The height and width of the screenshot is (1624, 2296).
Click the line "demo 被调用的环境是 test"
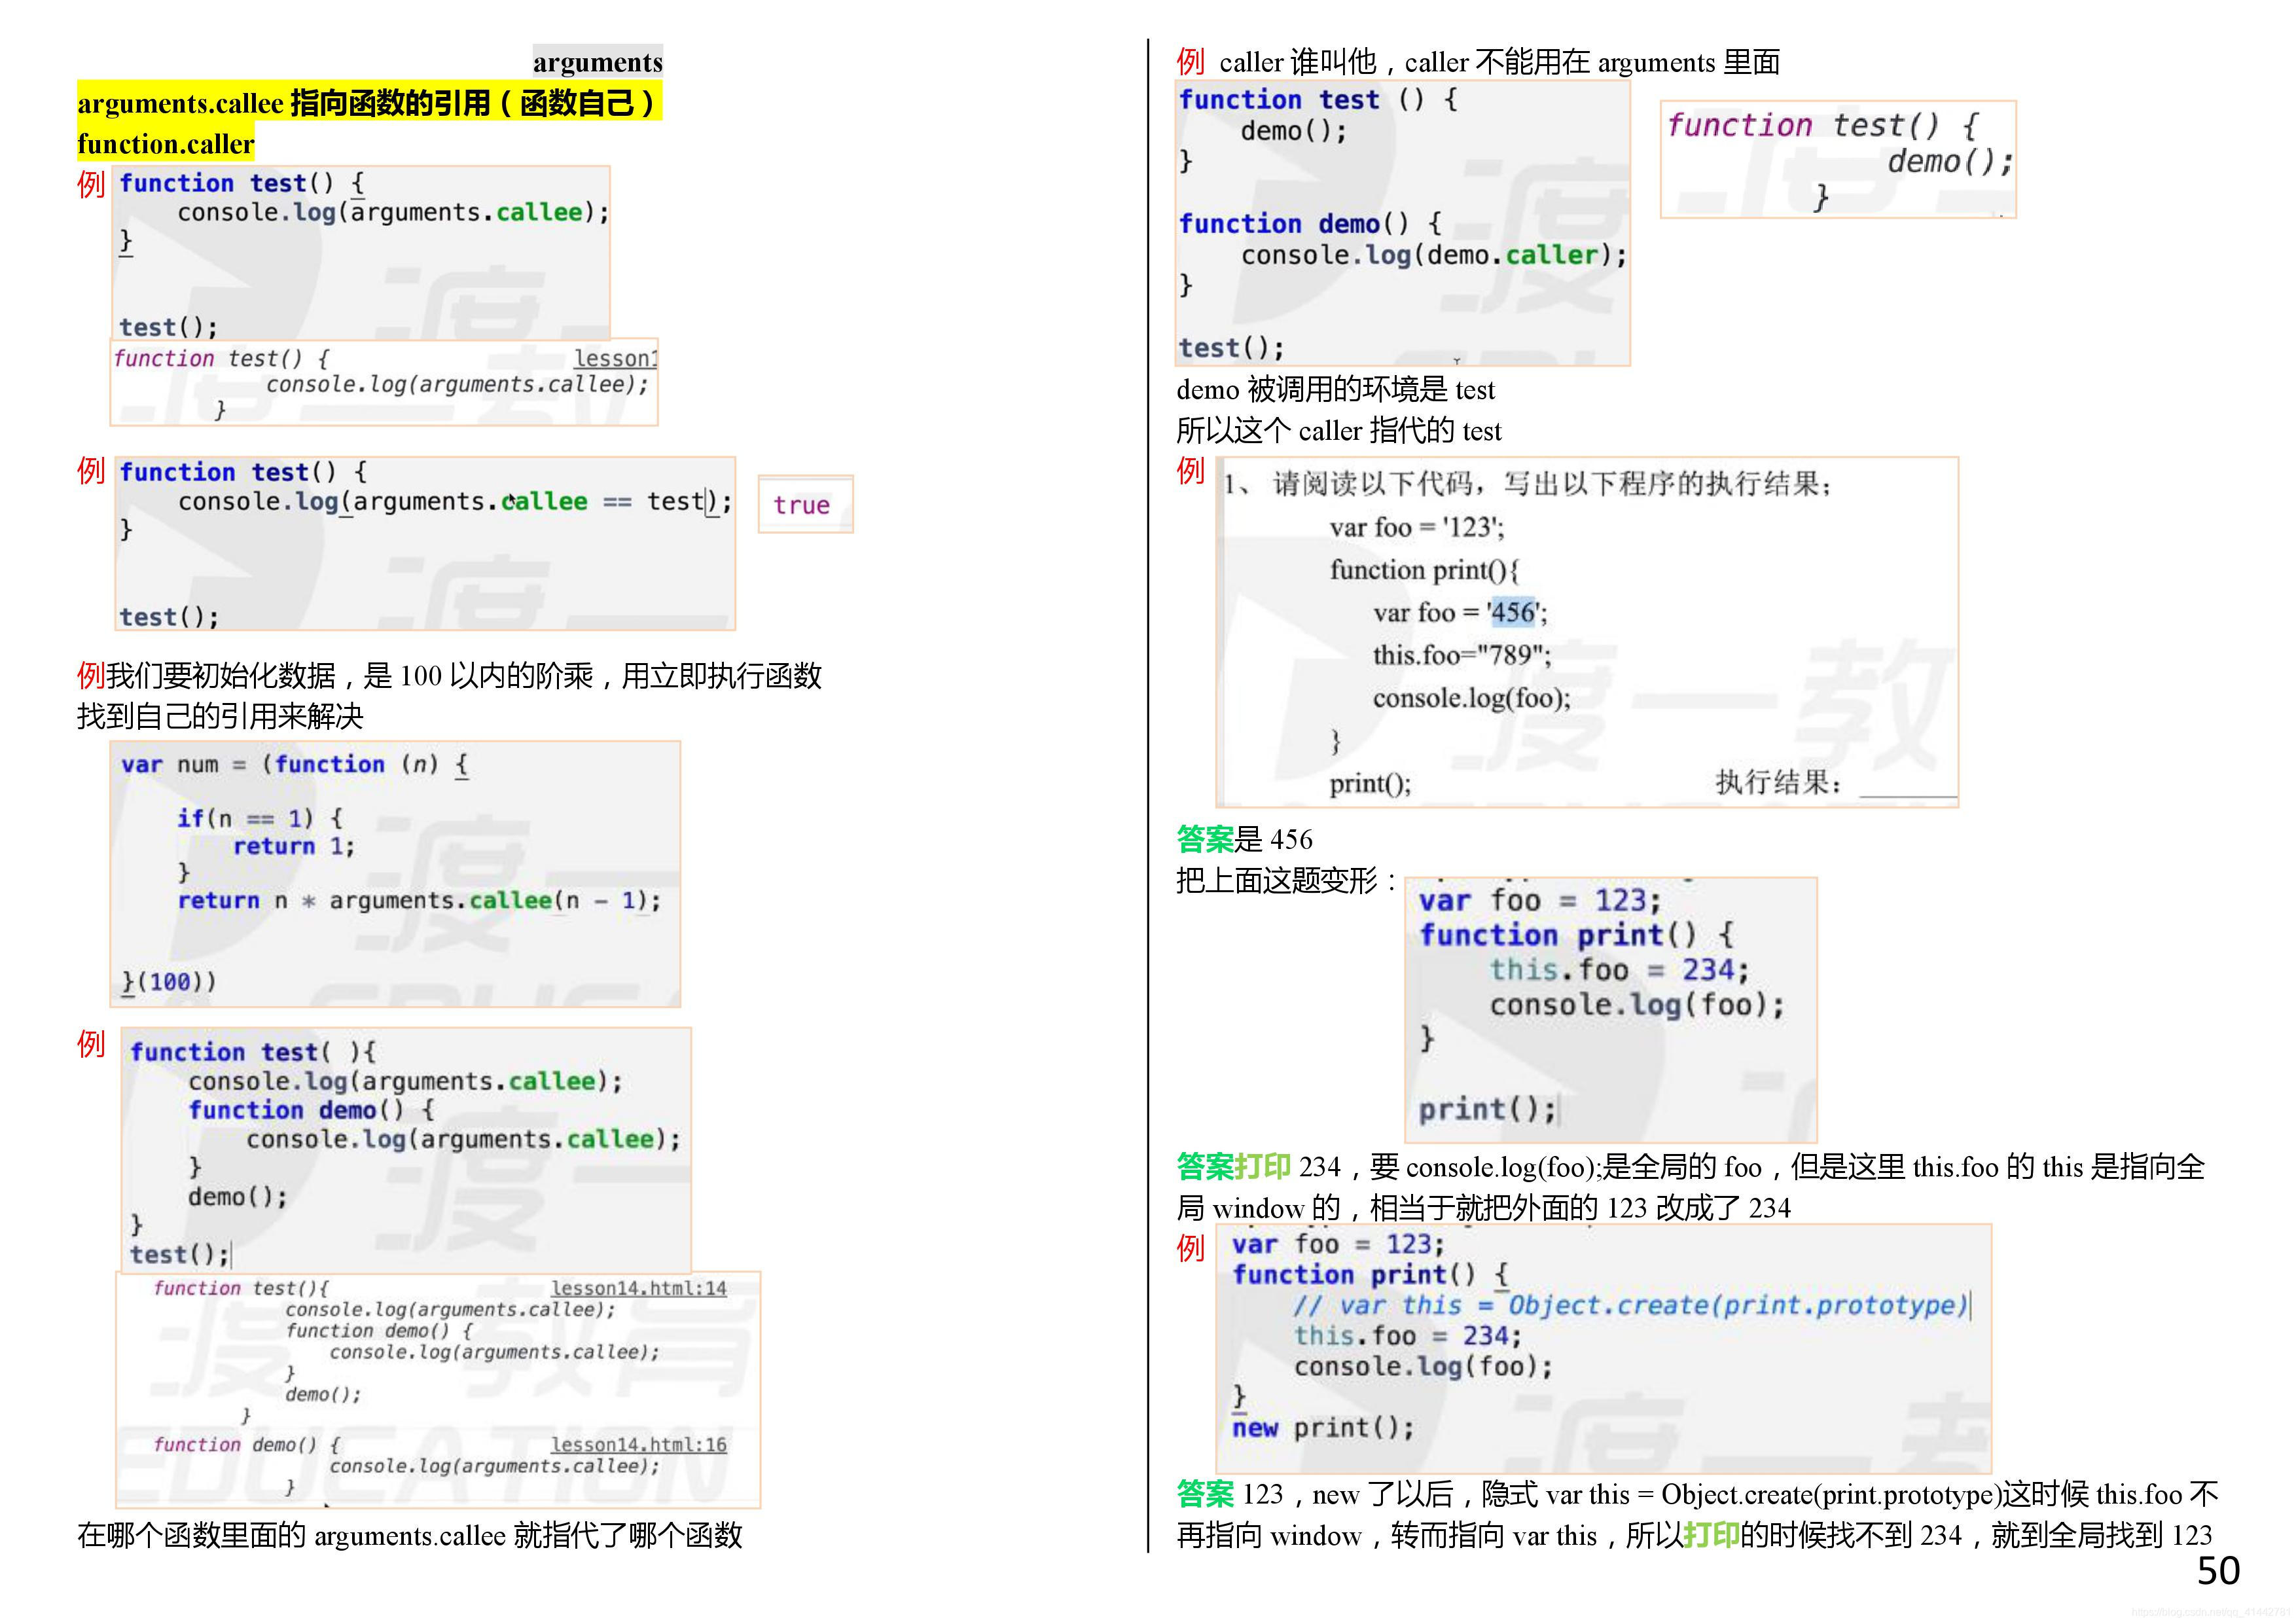tap(1335, 390)
